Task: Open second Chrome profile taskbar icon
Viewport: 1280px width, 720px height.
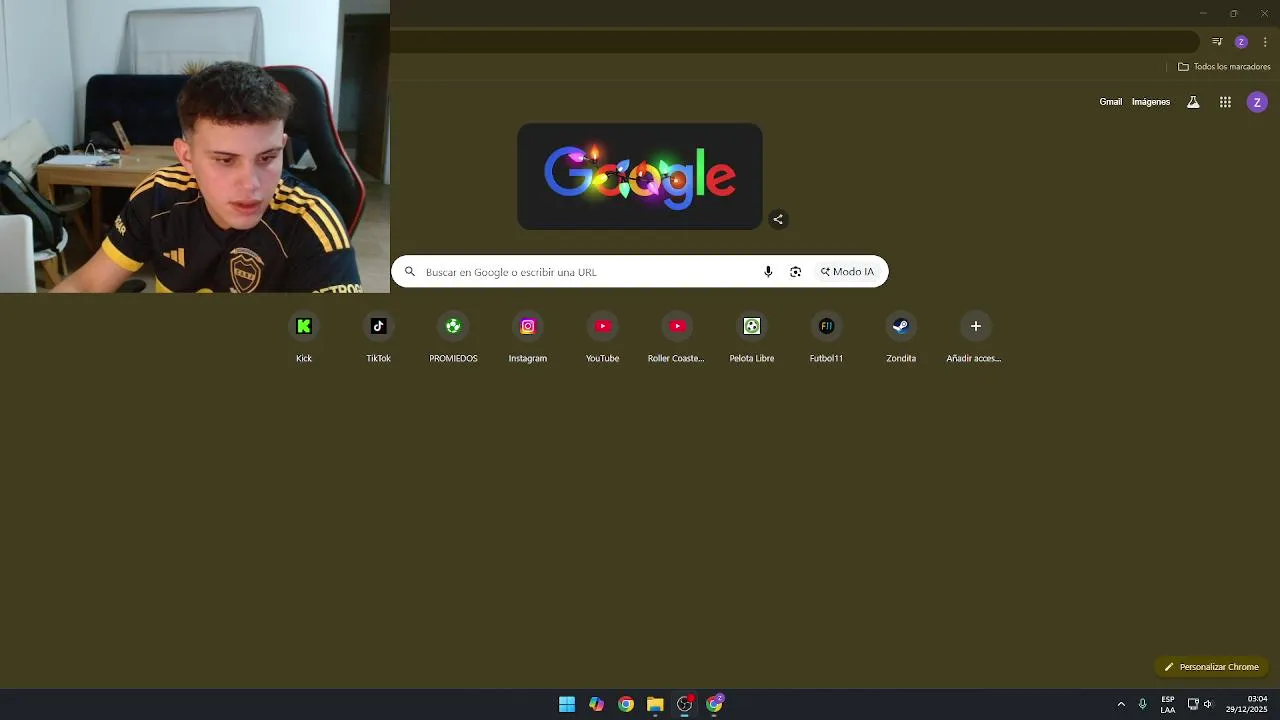Action: tap(714, 704)
